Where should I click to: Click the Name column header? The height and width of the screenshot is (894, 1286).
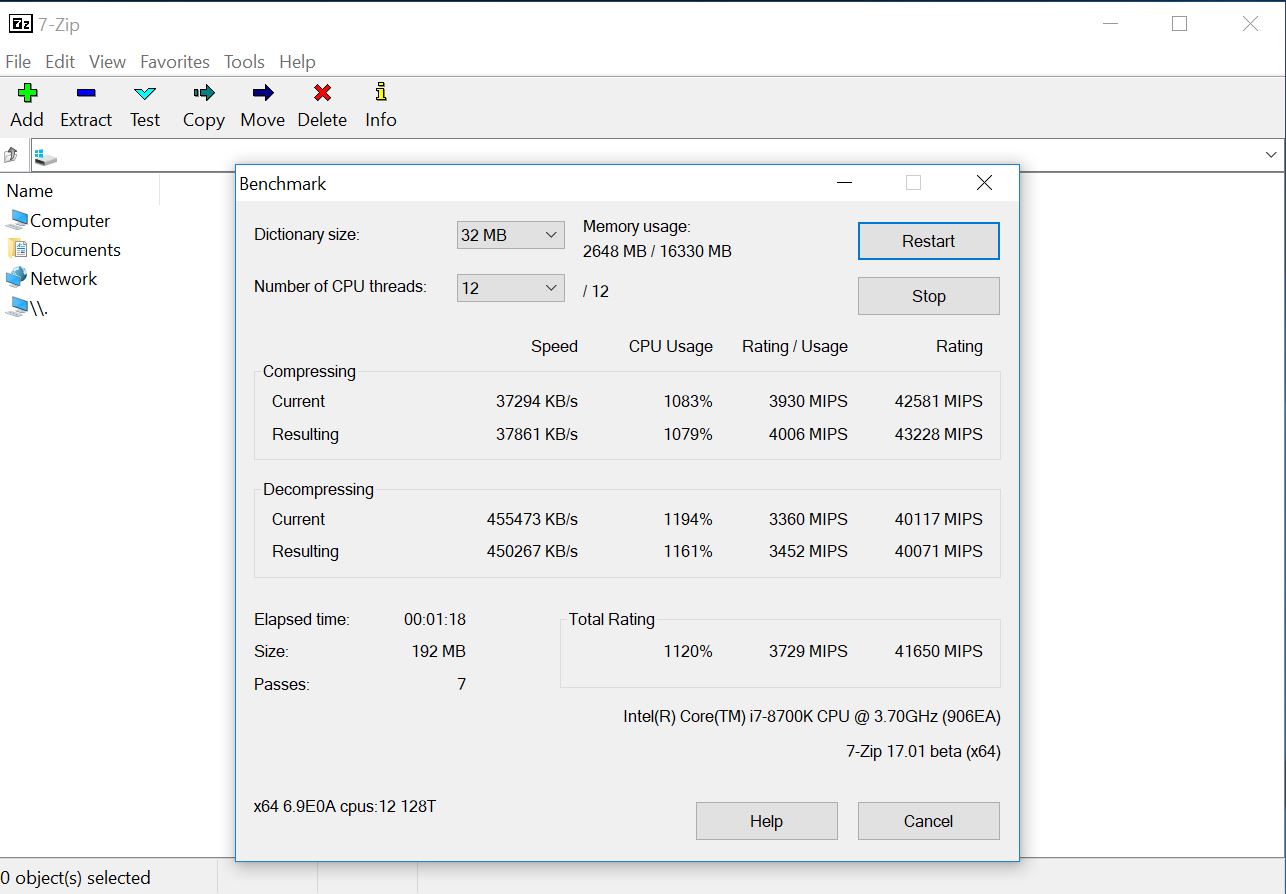(30, 191)
